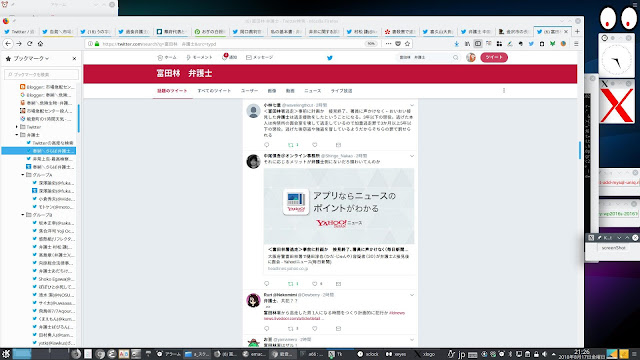This screenshot has height=360, width=640.
Task: Like the Ruri tweet with the heart icon
Action: (315, 329)
